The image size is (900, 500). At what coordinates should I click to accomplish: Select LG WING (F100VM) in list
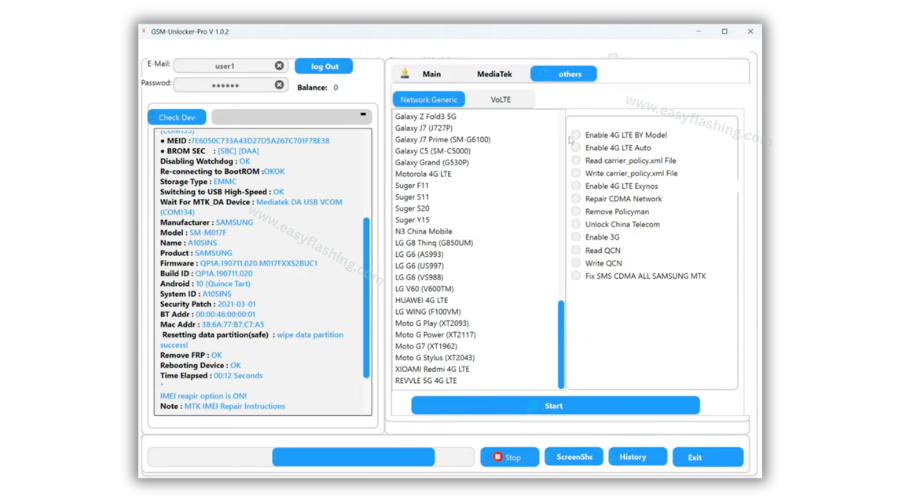(x=428, y=312)
